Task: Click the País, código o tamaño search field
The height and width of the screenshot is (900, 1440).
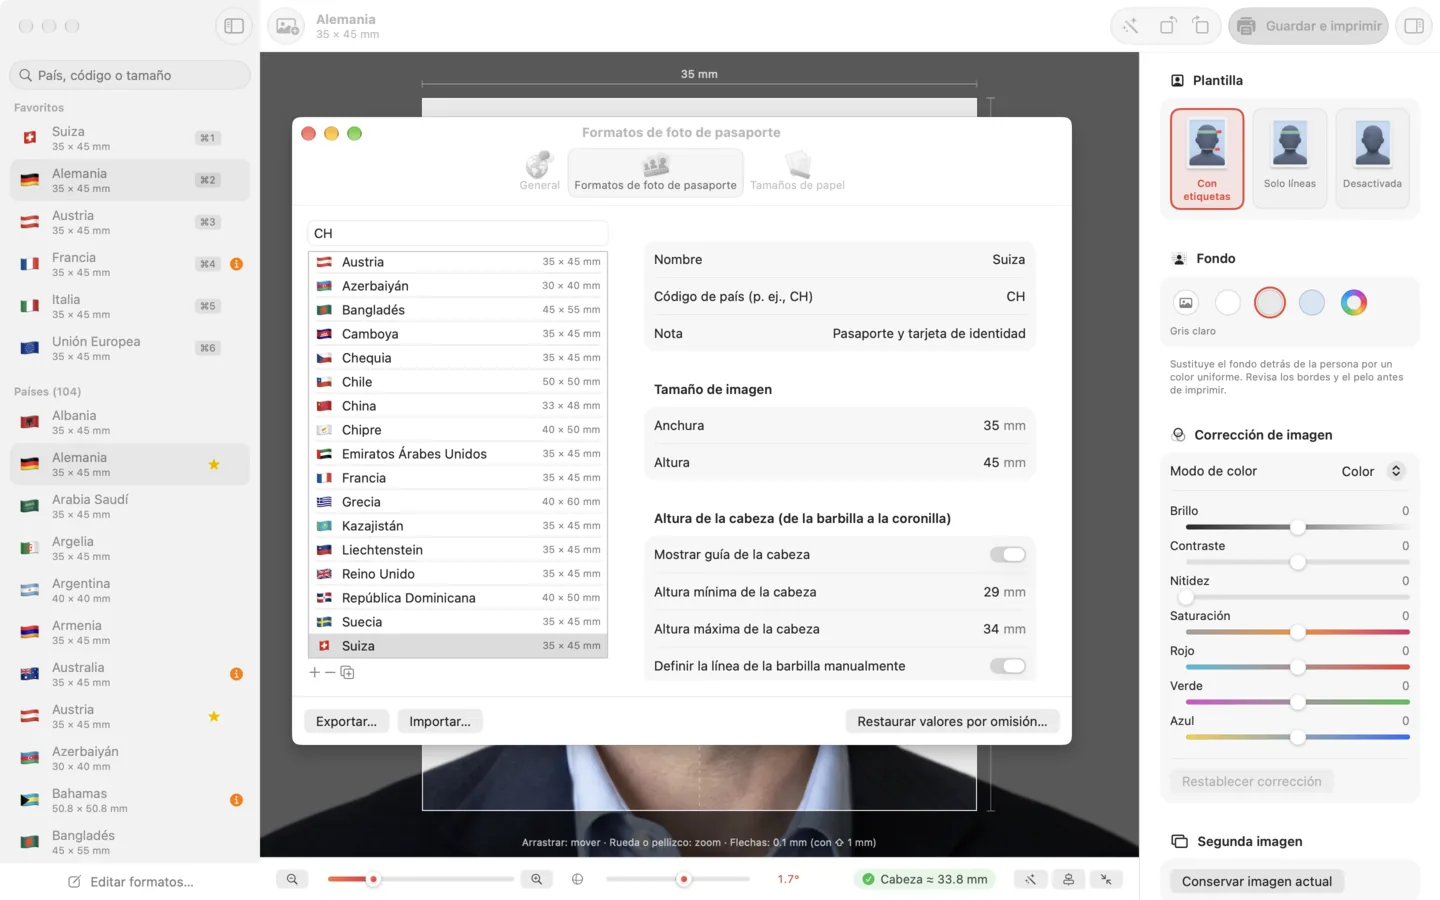Action: pos(130,75)
